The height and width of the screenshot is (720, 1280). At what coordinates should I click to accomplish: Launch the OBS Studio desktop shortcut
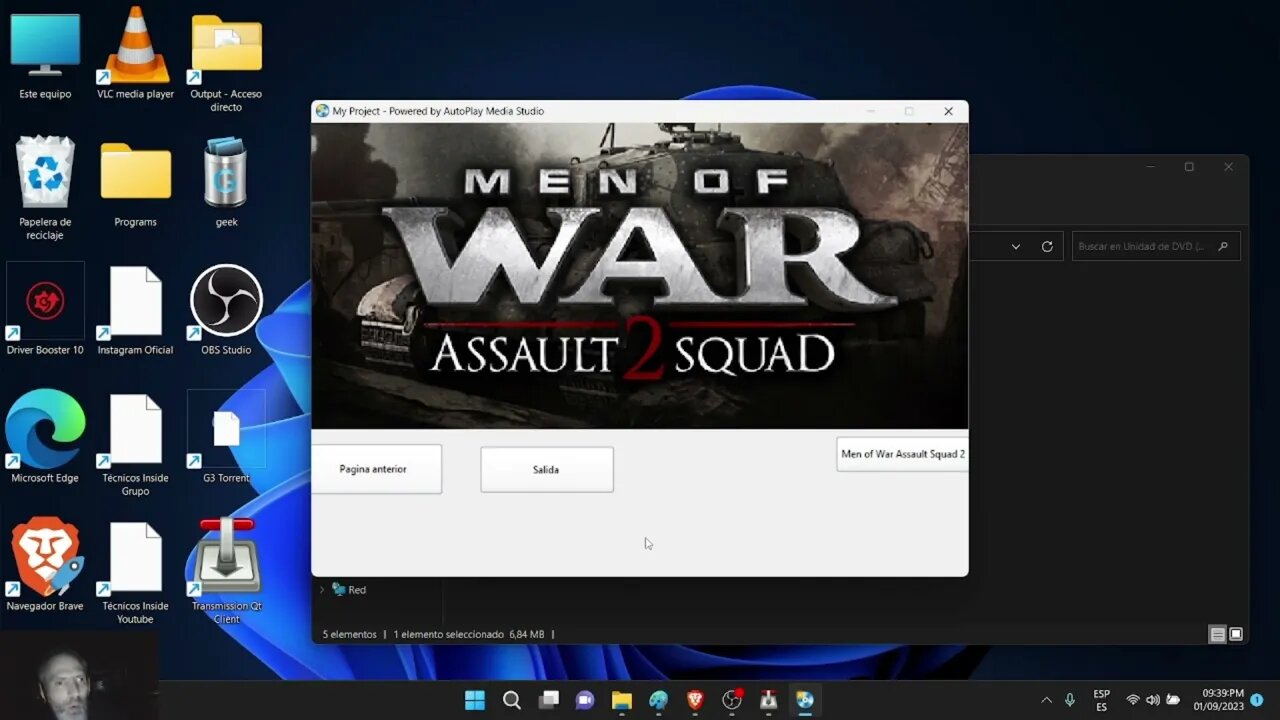click(226, 310)
